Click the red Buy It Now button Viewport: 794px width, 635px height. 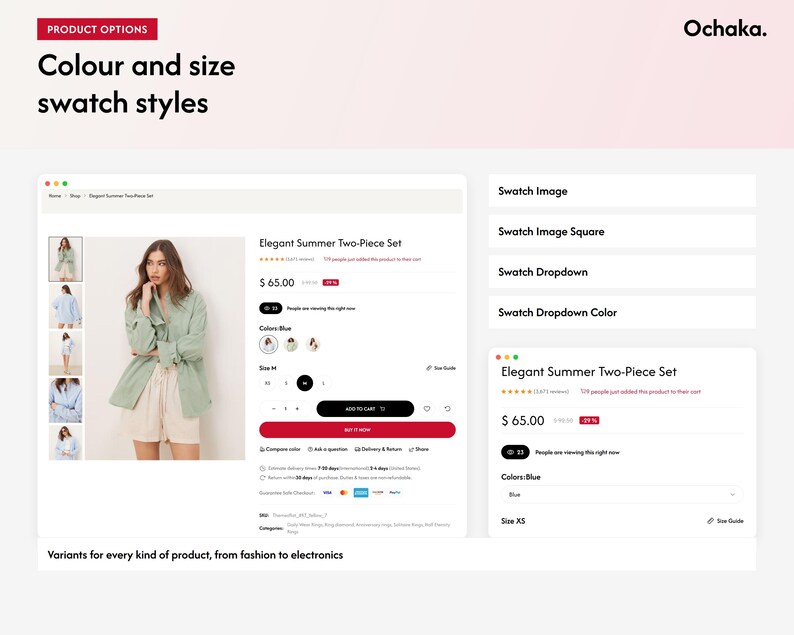358,430
